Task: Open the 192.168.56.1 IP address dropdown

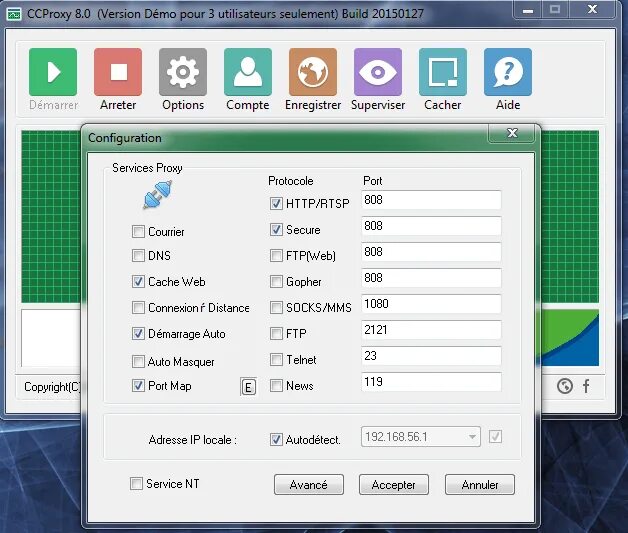Action: coord(421,436)
